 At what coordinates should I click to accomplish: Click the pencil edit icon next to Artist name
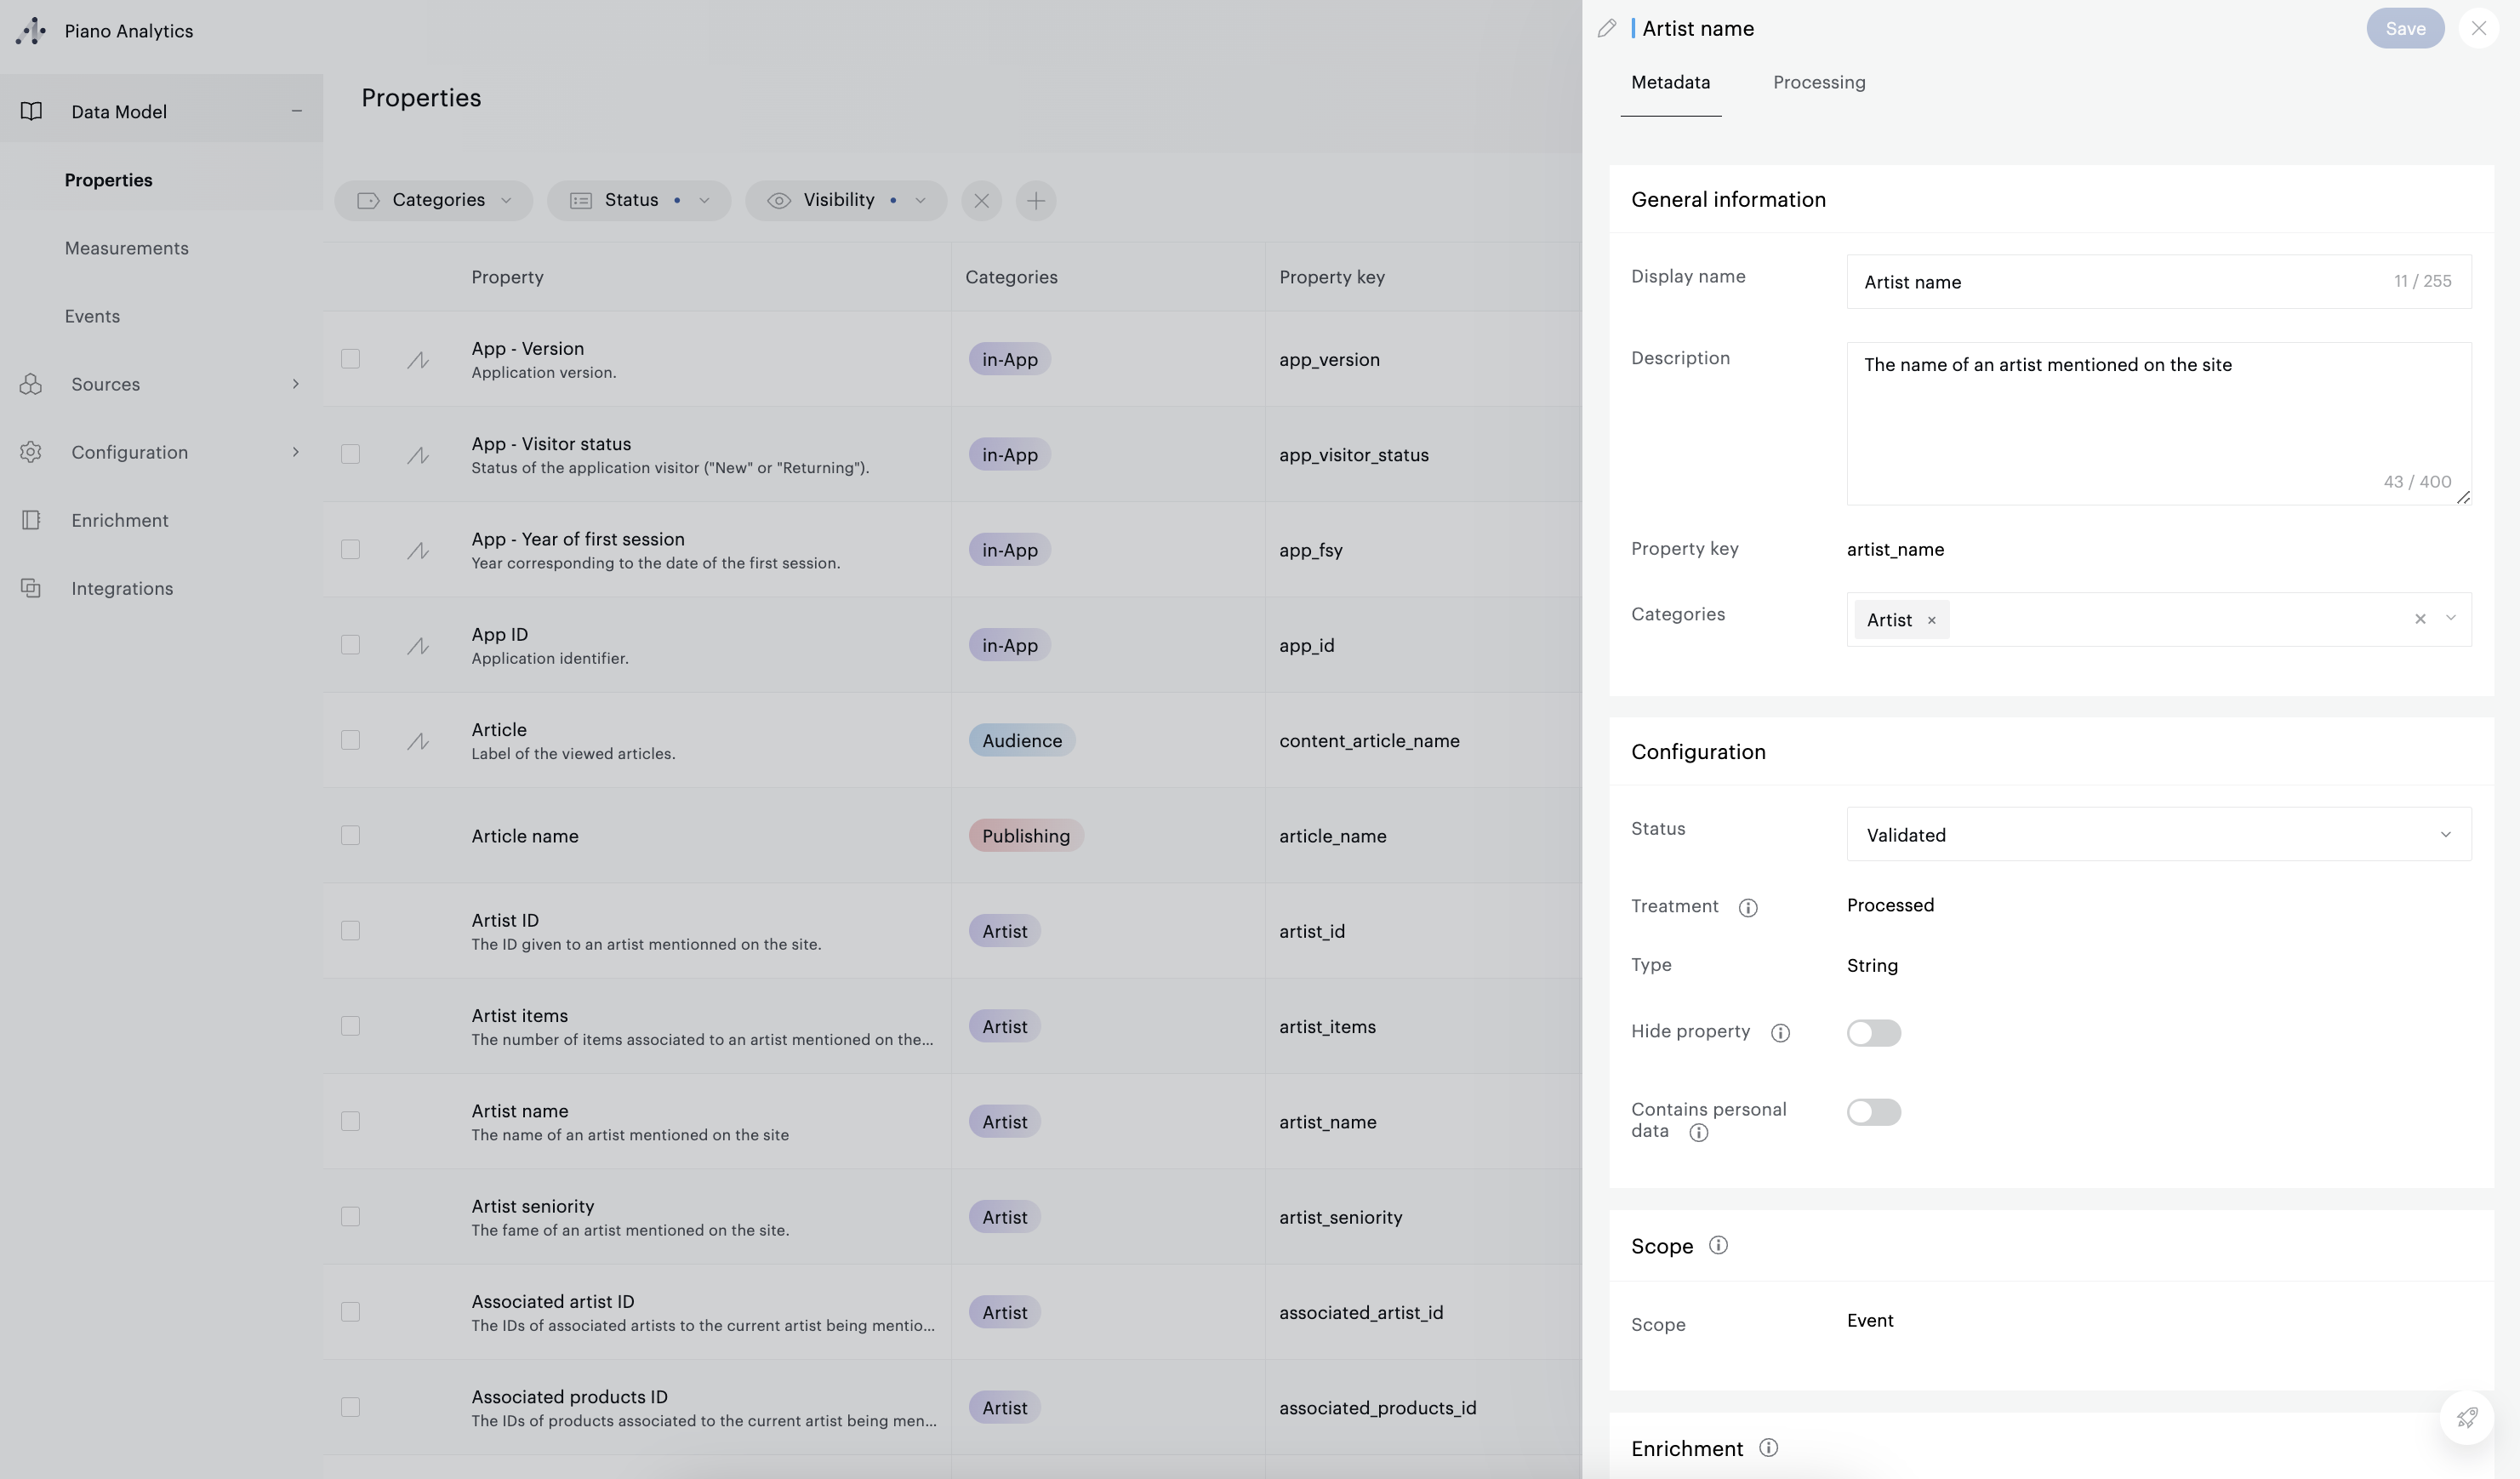coord(1607,28)
